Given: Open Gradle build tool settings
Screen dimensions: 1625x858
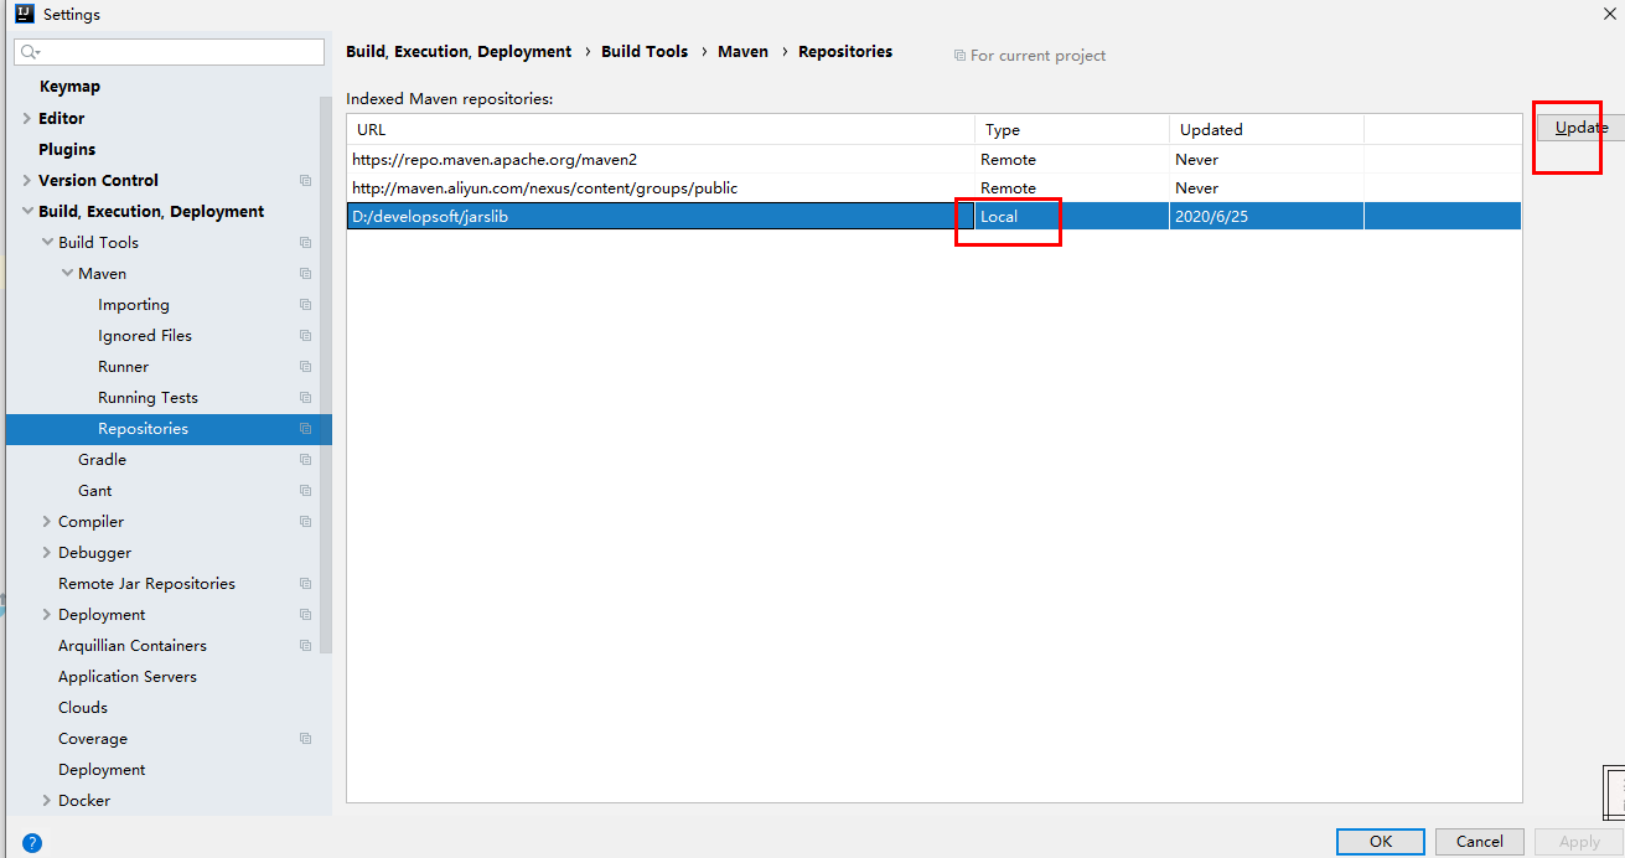Looking at the screenshot, I should [x=102, y=460].
